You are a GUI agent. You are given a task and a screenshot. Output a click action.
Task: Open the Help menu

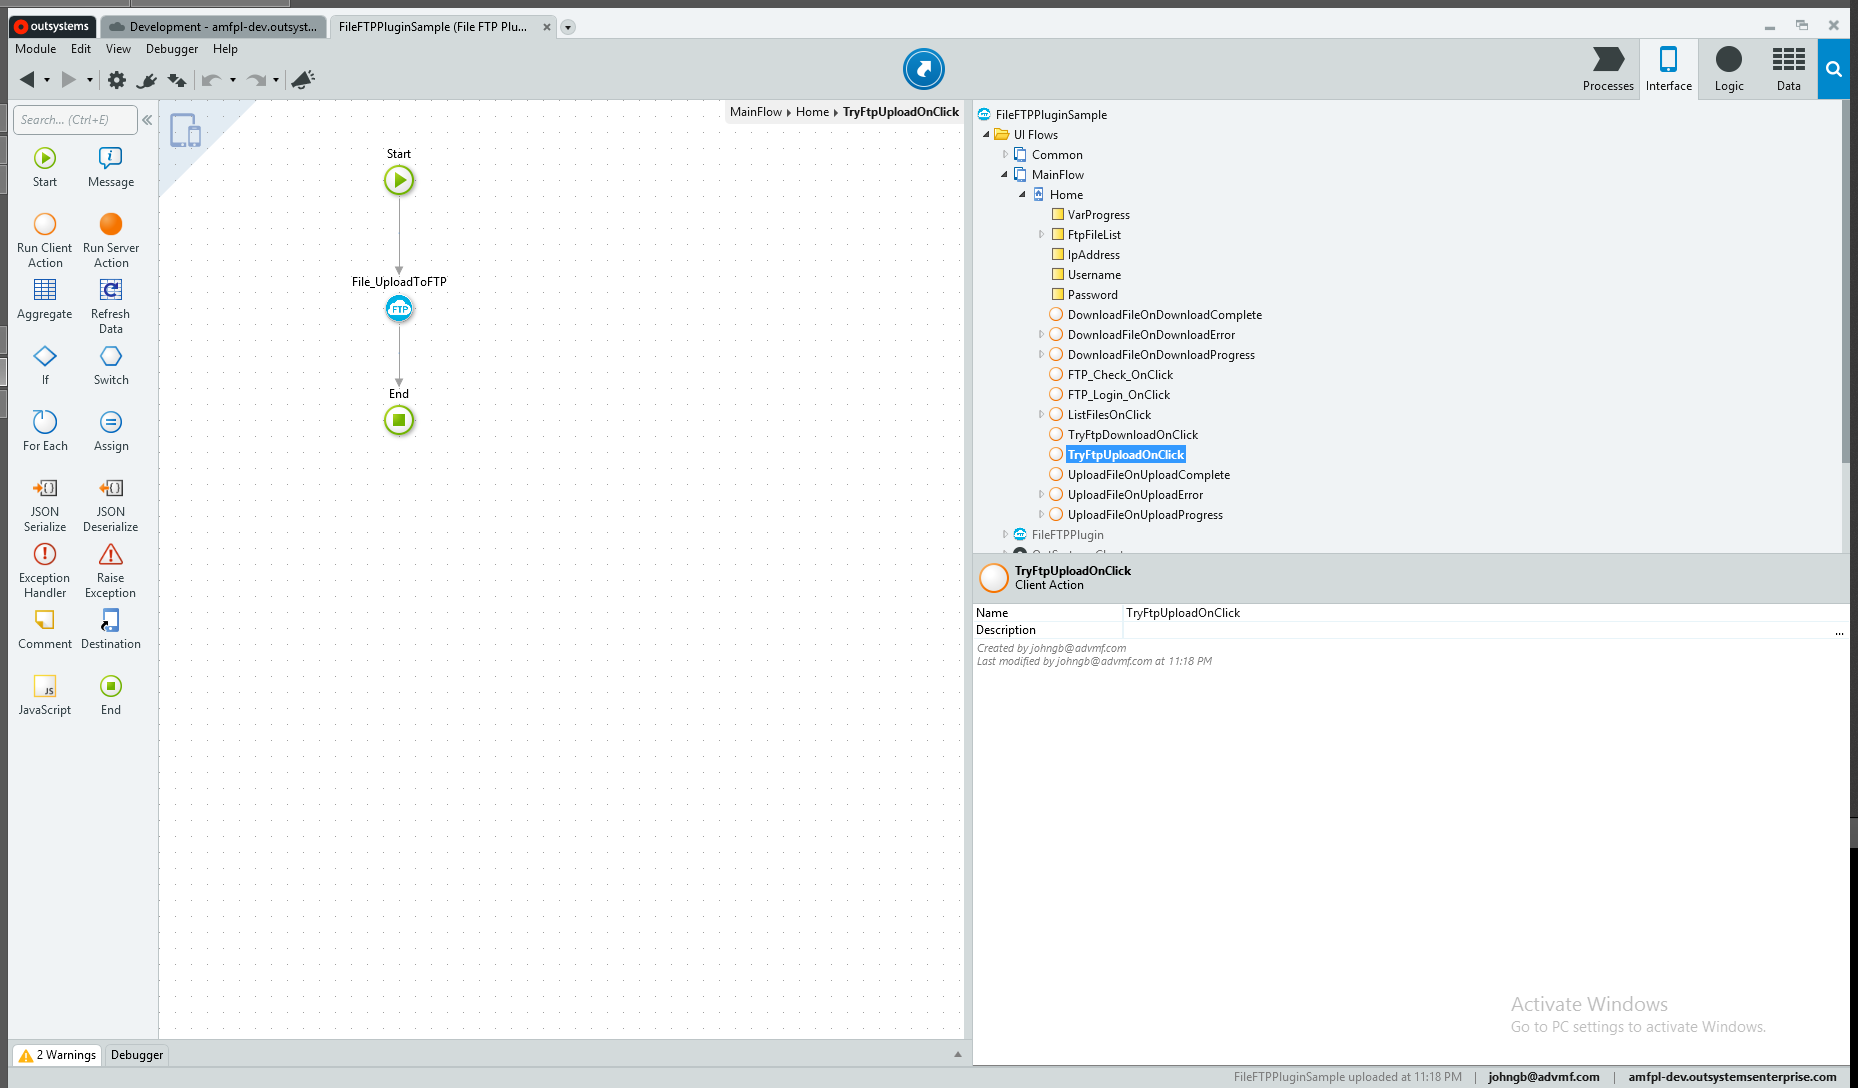click(x=225, y=49)
